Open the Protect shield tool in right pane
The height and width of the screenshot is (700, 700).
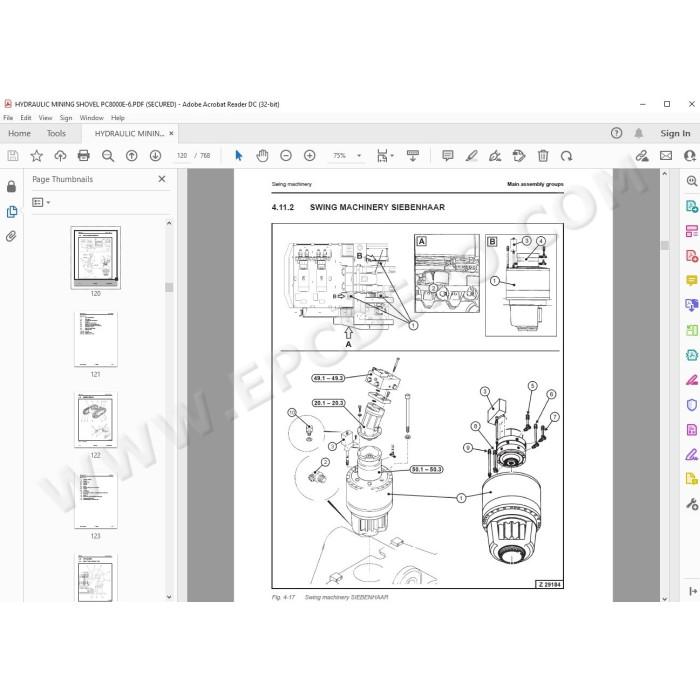[x=692, y=405]
